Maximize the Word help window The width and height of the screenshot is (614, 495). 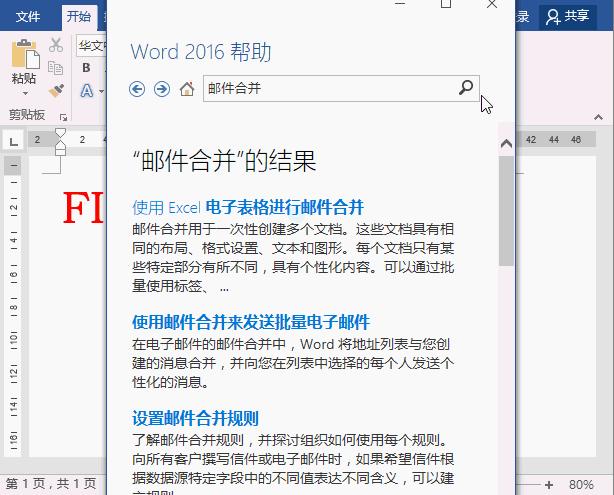(446, 4)
